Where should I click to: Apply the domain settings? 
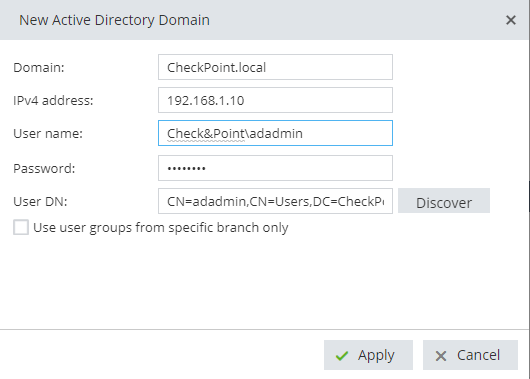click(x=368, y=355)
